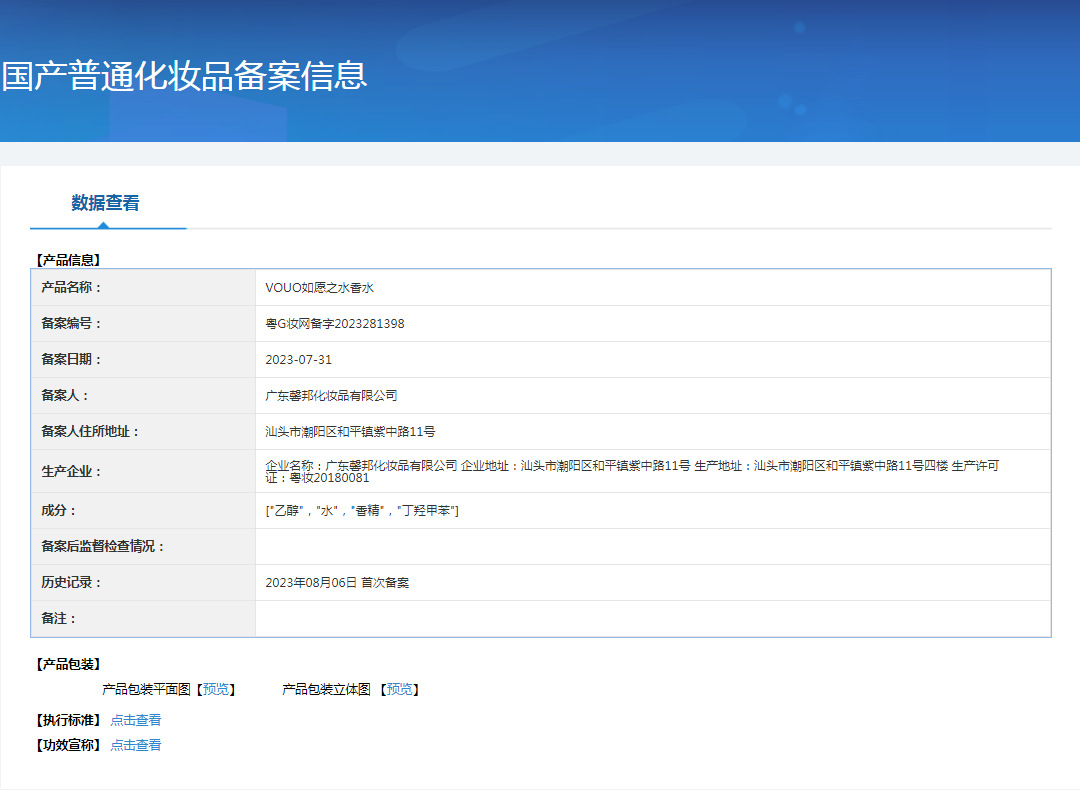Click the 生产企业 details text
This screenshot has height=790, width=1080.
[631, 471]
